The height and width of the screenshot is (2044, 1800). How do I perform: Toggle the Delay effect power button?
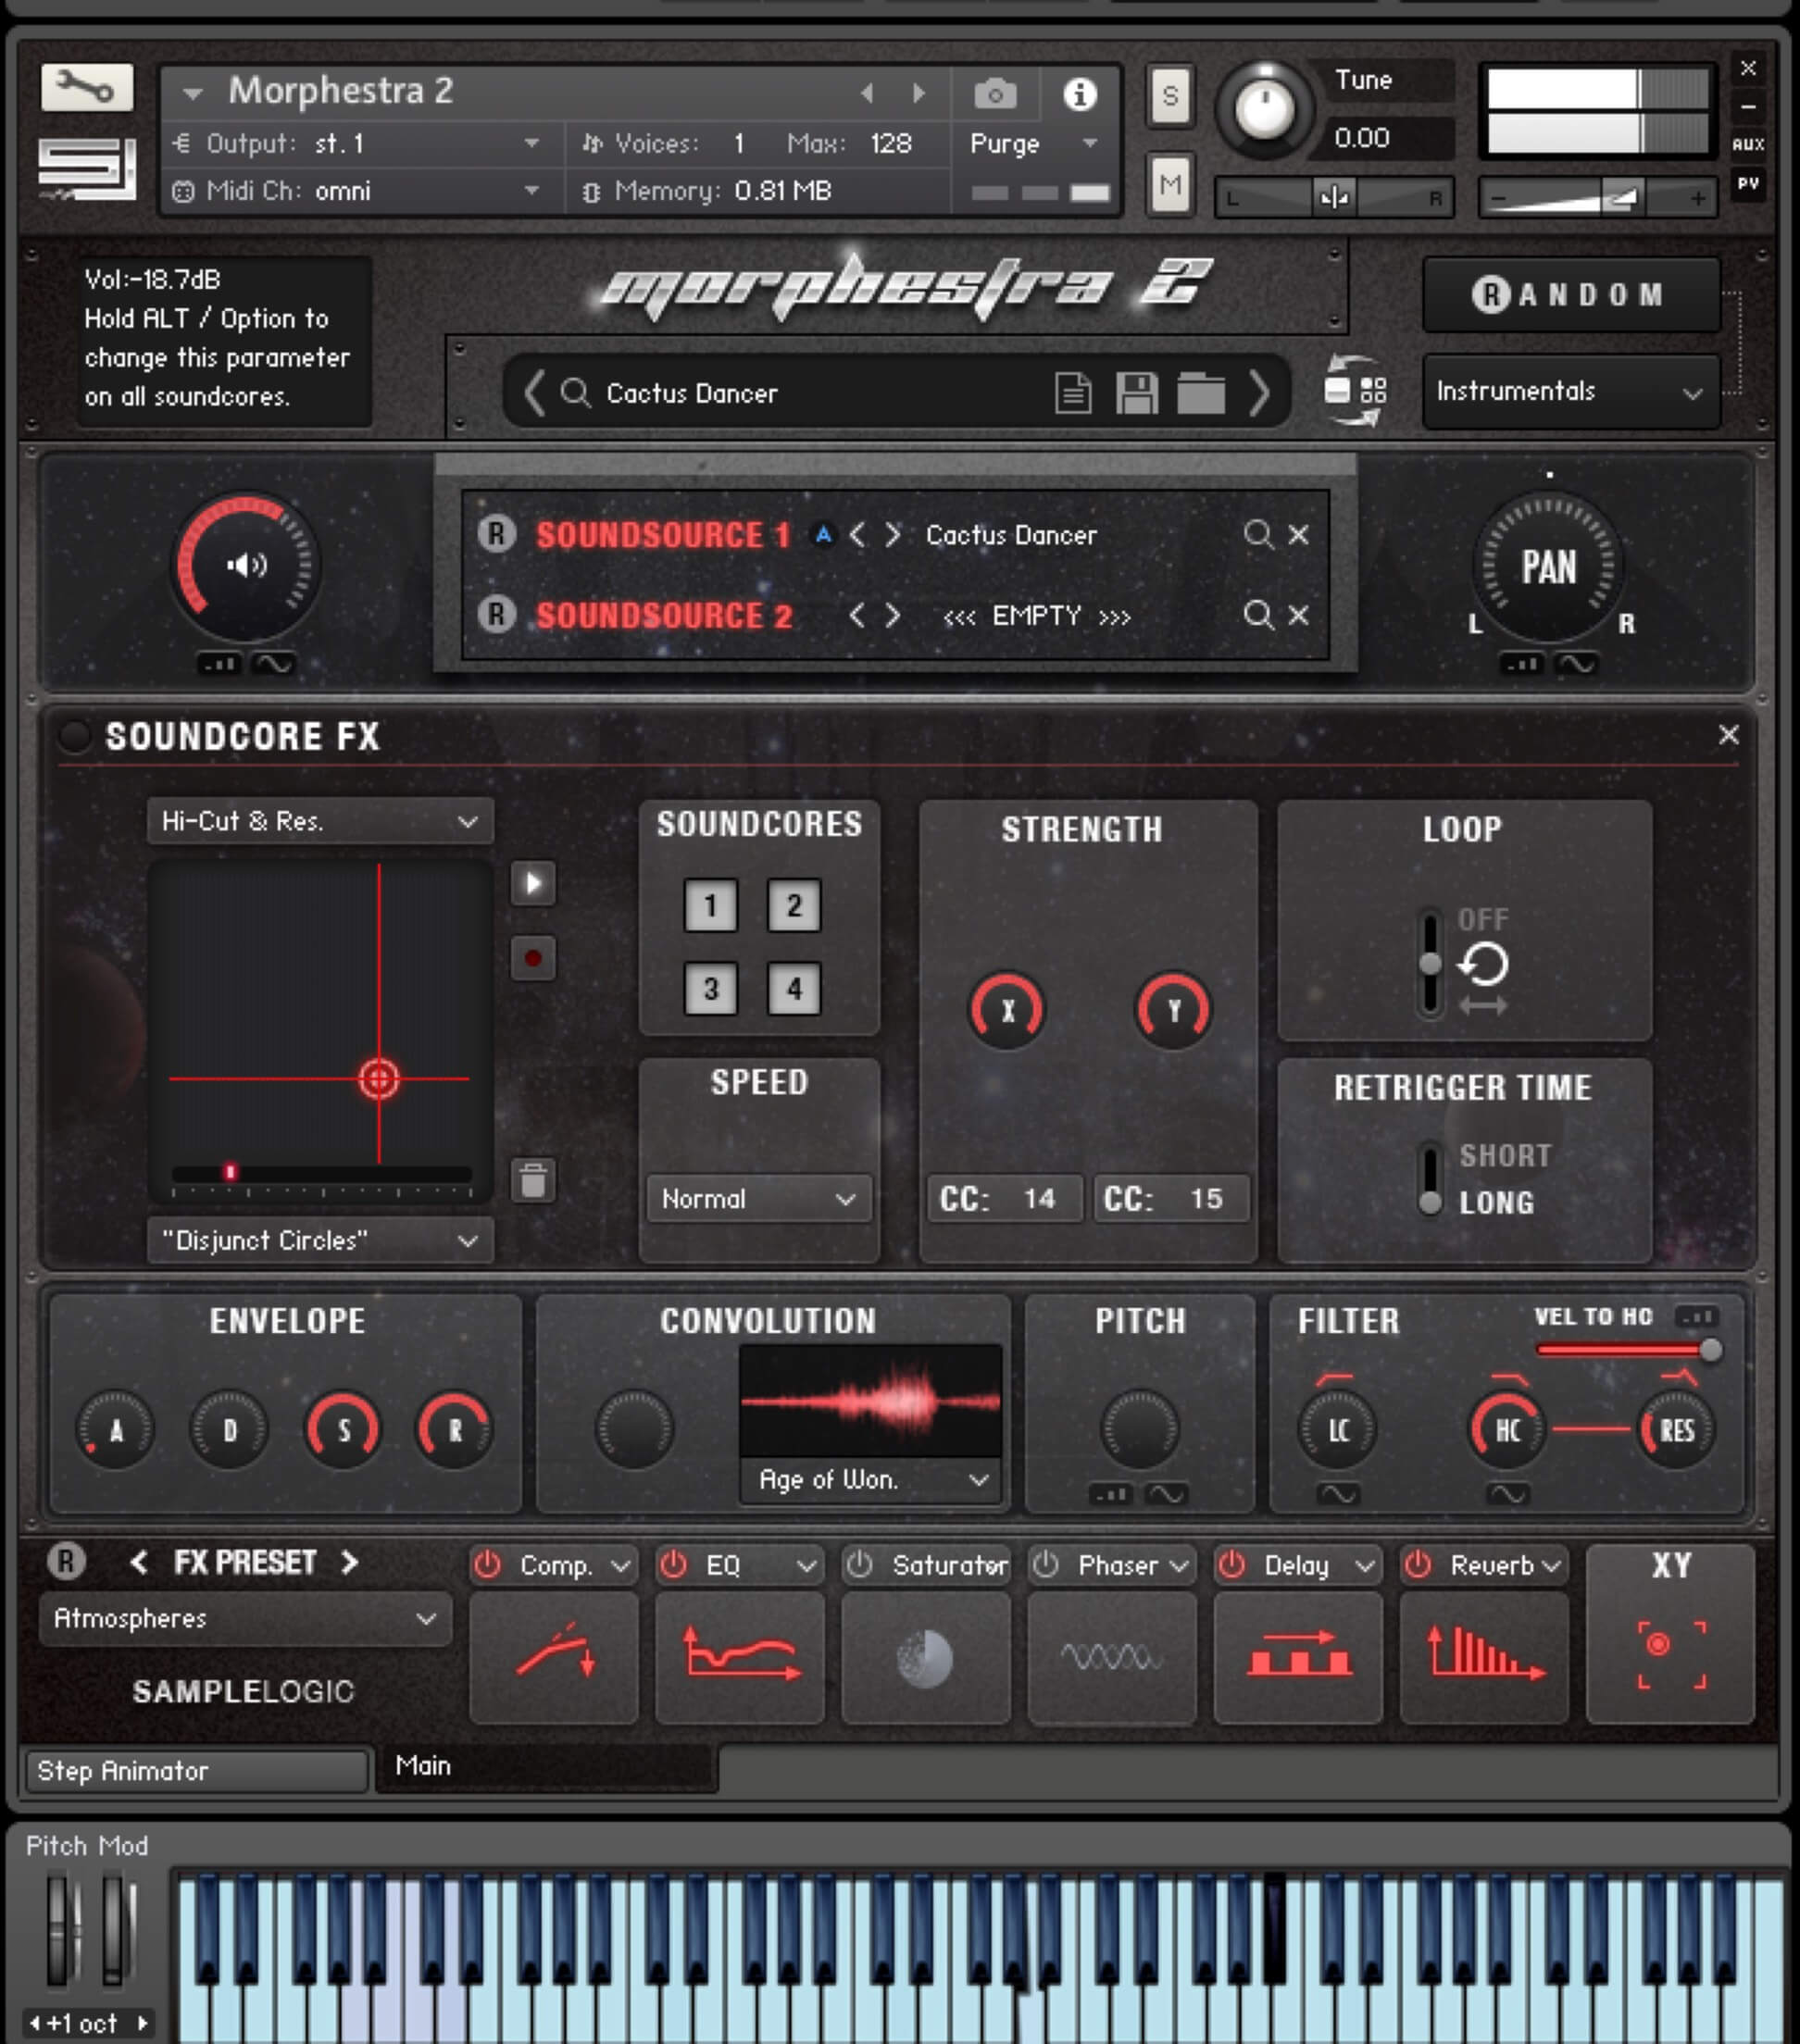1231,1564
